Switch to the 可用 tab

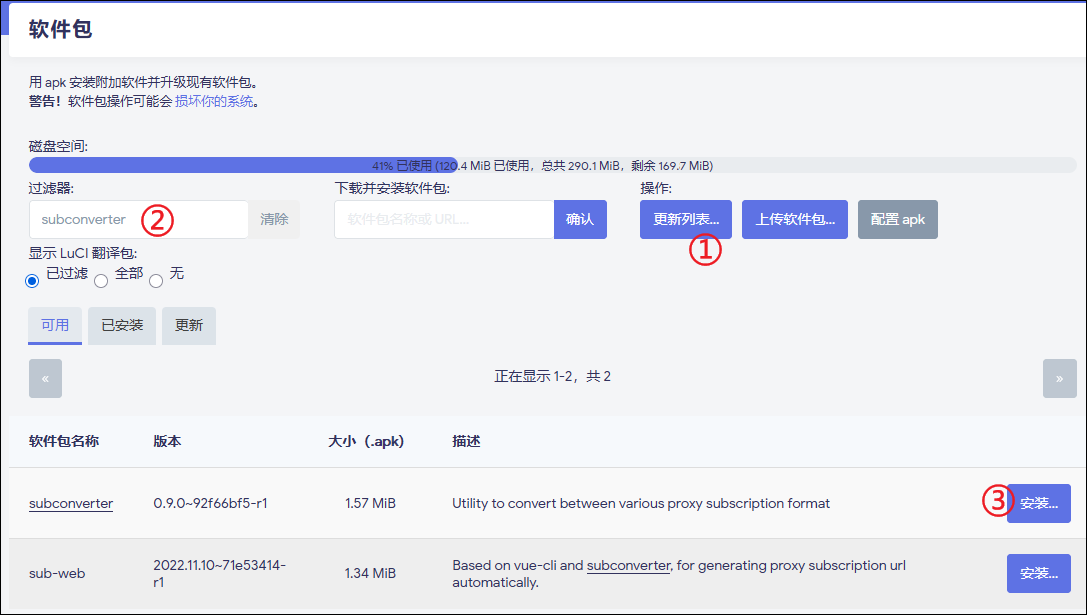click(x=55, y=325)
